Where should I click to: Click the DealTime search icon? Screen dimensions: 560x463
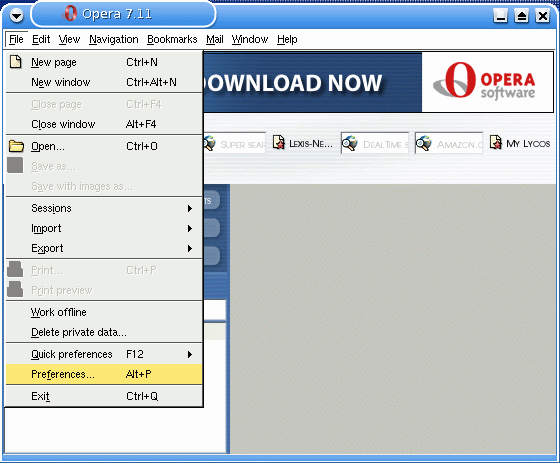[x=350, y=143]
